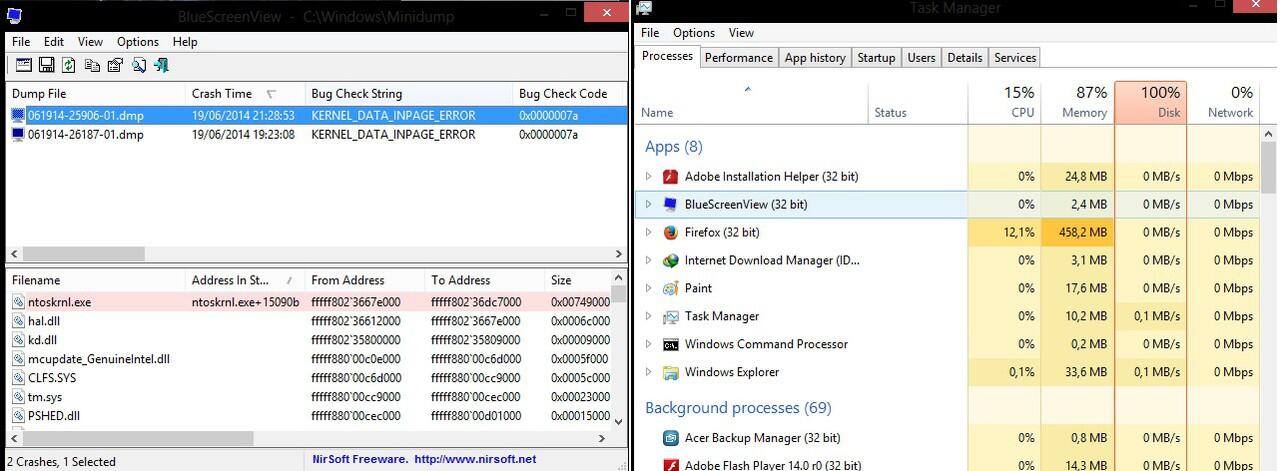Click the BlueScreenView process icon in Task Manager
Viewport: 1280px width, 471px height.
[x=670, y=205]
